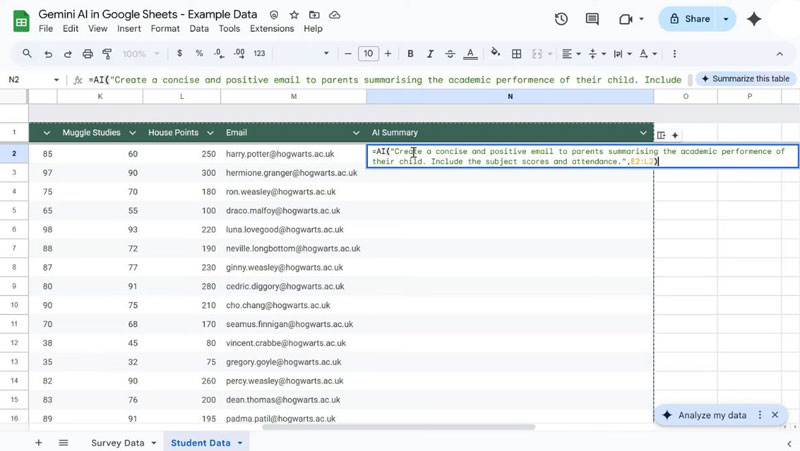Click the print icon in toolbar

coord(88,54)
